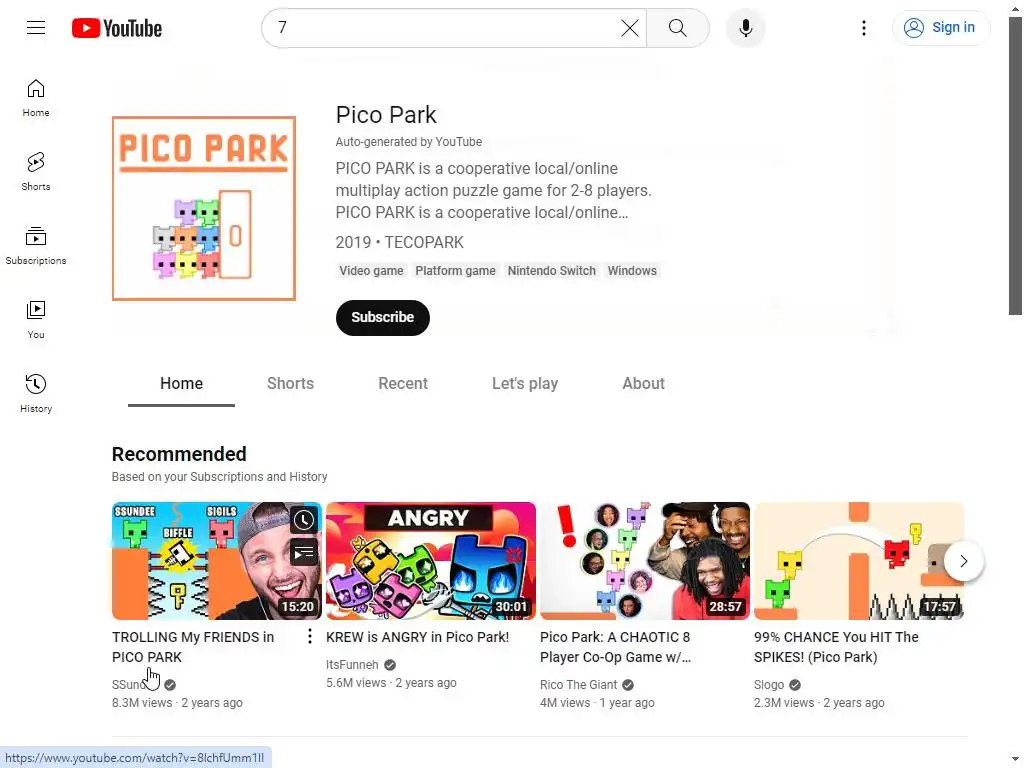1024x768 pixels.
Task: Click the Pico Park channel artwork
Action: 204,208
